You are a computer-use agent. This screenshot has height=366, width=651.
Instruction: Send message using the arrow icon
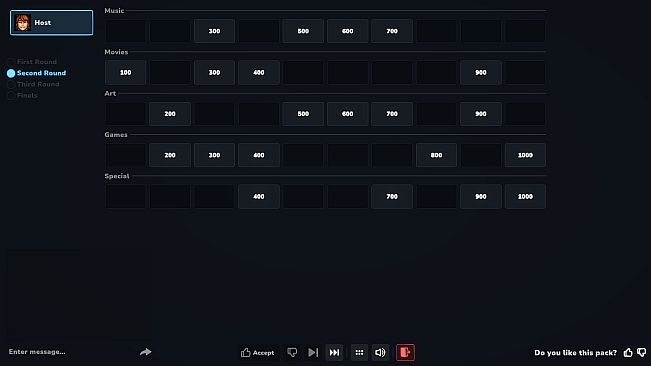[145, 352]
